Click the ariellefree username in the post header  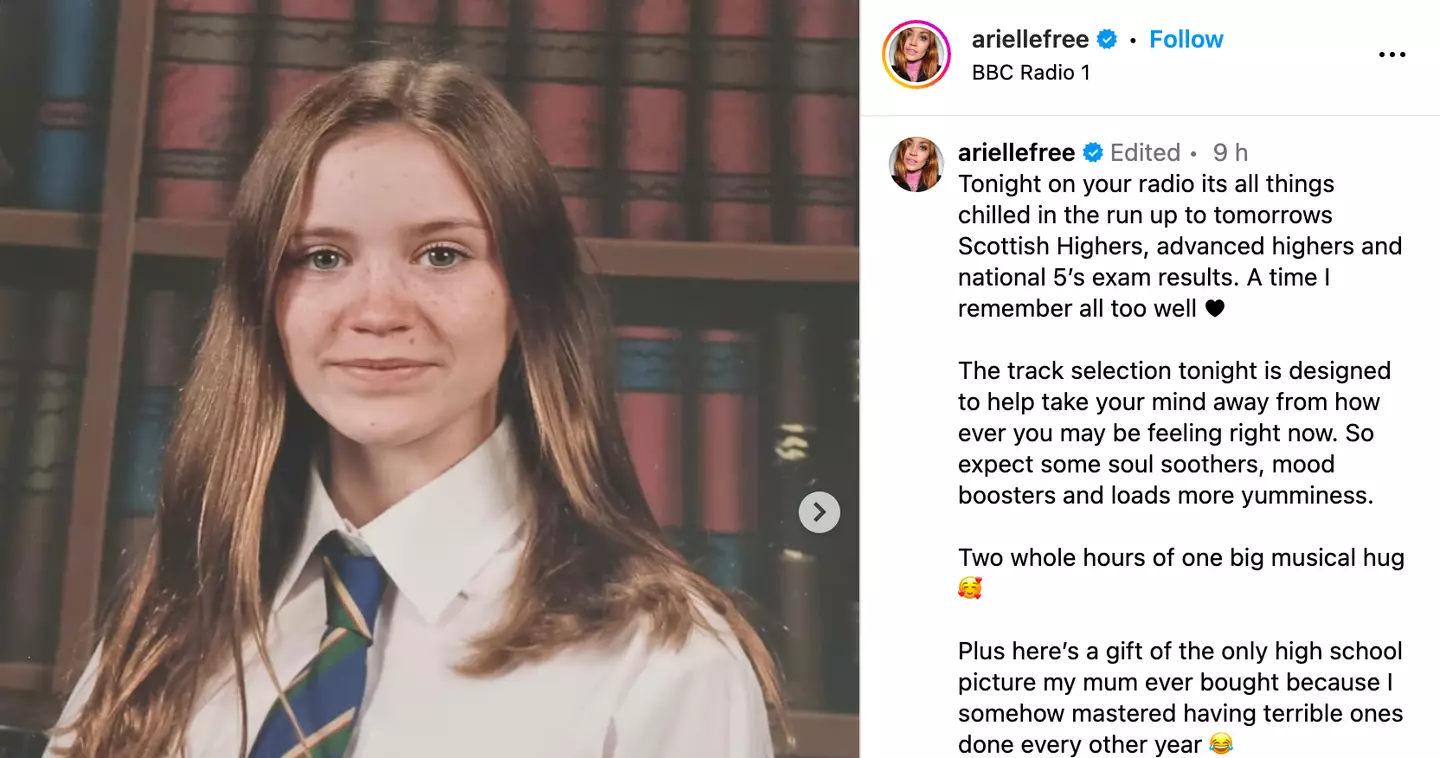[1029, 39]
